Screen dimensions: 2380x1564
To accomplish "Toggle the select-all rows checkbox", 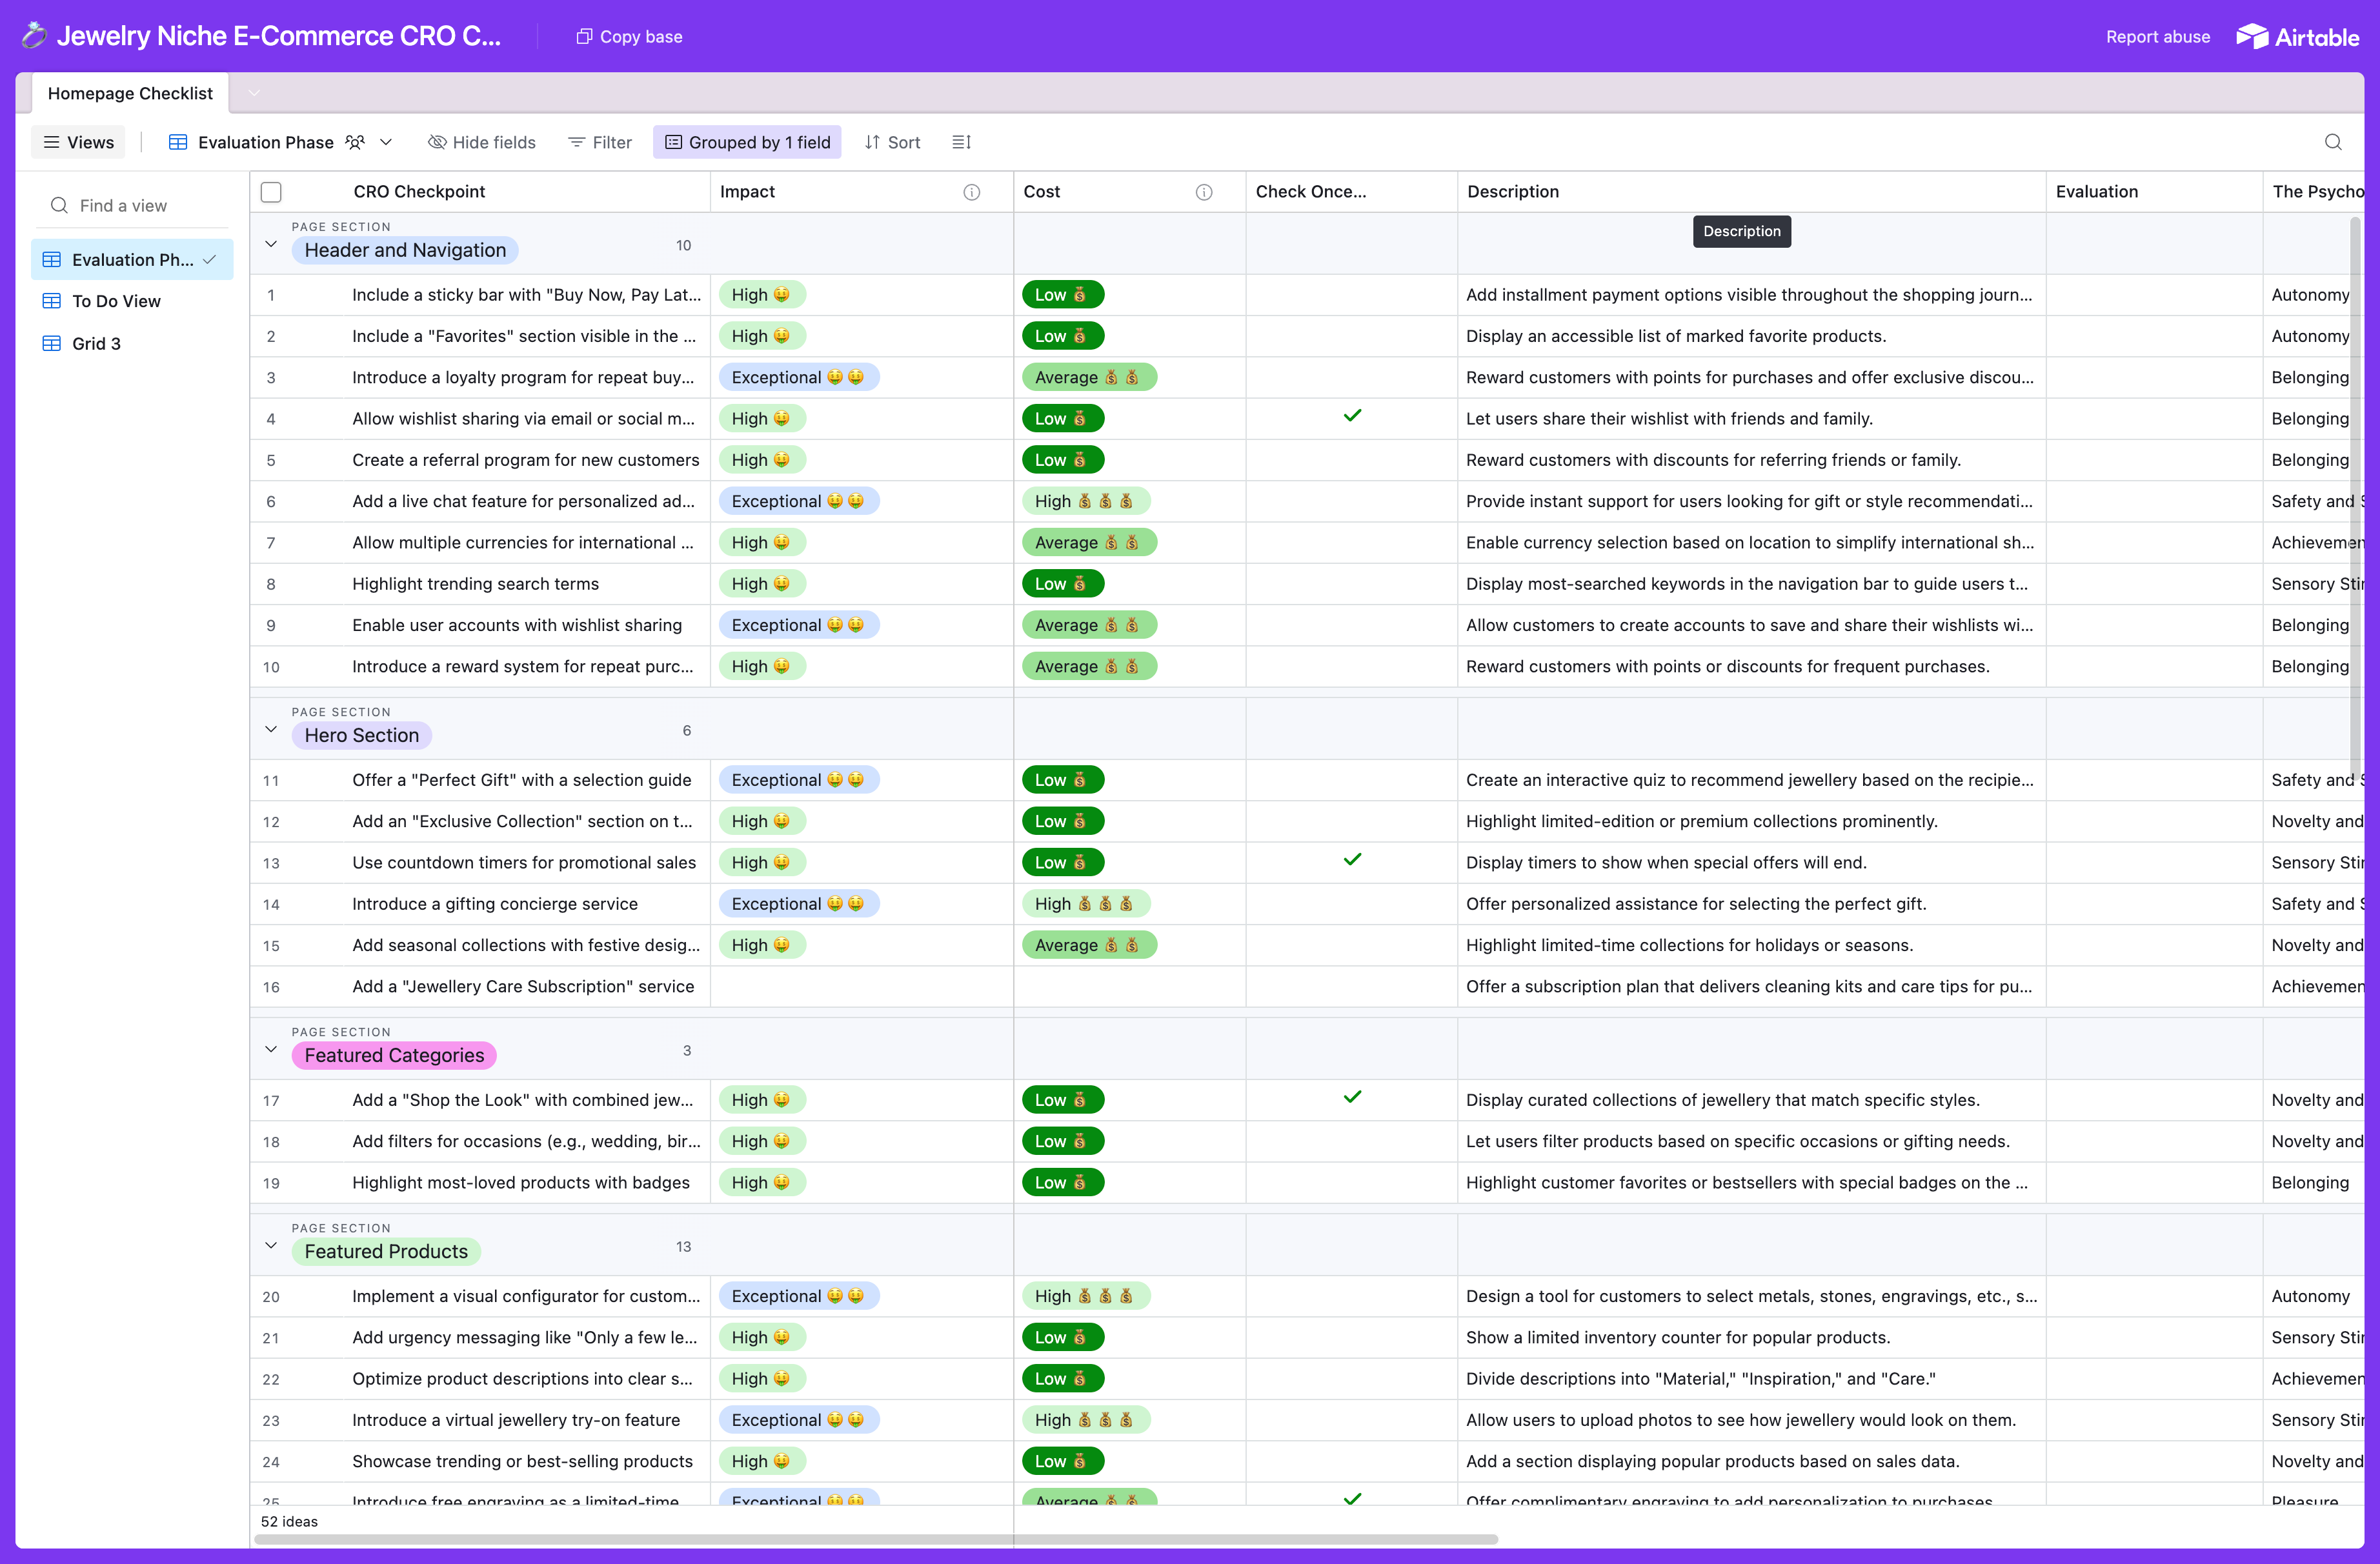I will pos(271,192).
